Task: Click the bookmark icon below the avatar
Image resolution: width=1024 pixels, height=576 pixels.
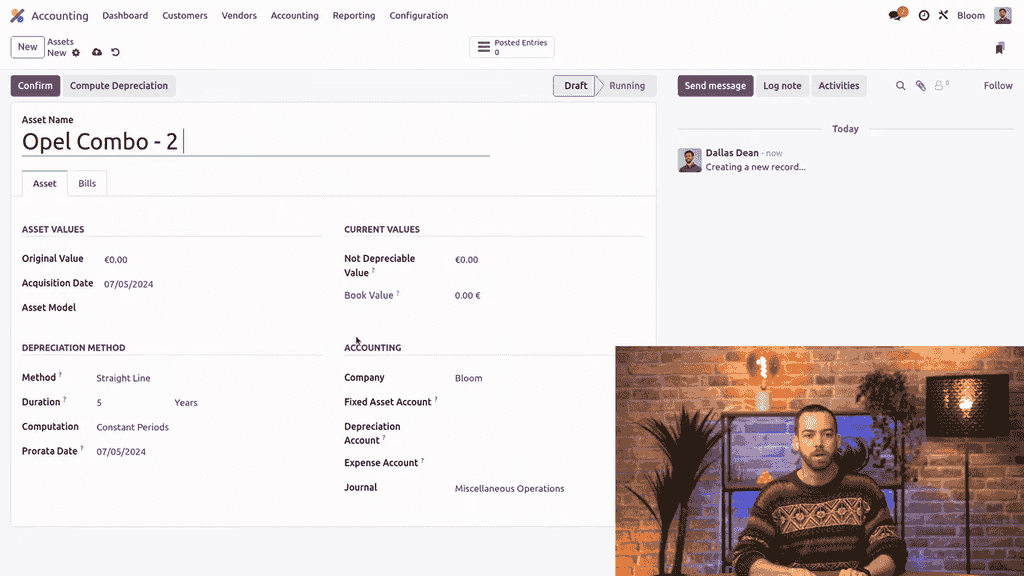Action: point(1000,48)
